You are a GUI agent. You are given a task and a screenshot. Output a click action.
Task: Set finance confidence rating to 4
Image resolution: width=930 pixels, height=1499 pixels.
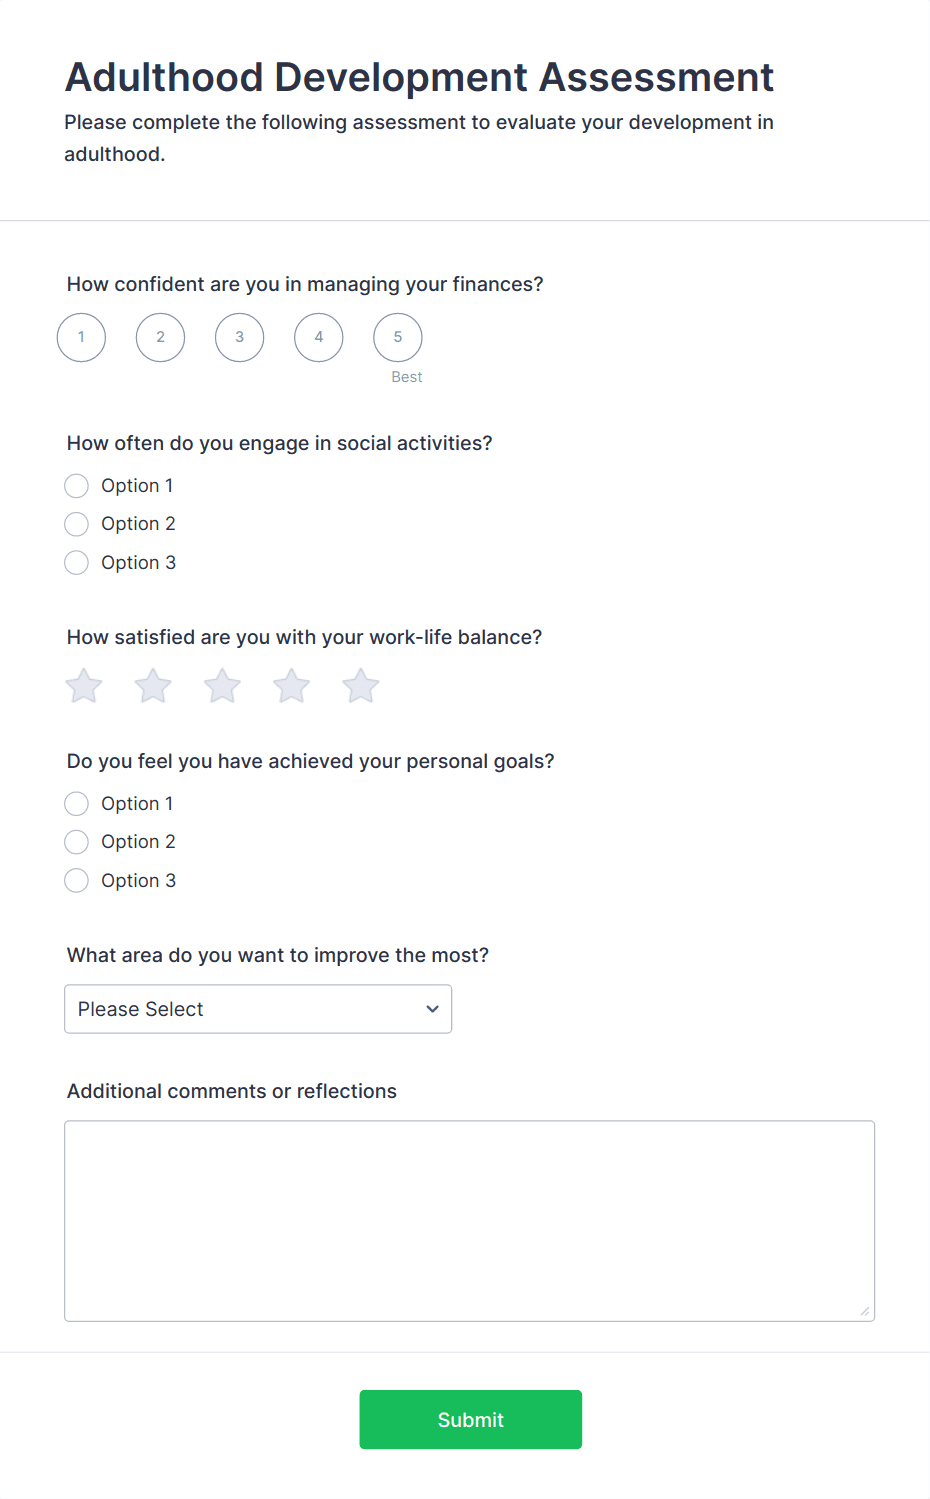[319, 337]
